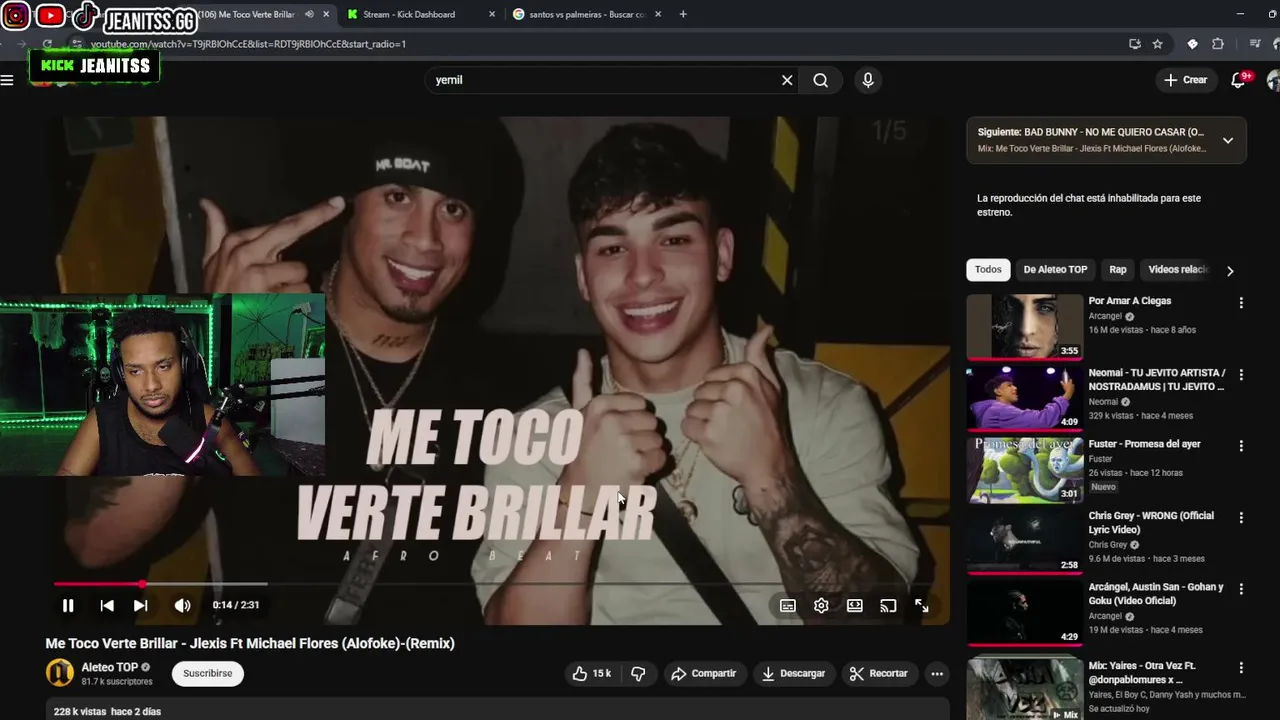Reload the page in the browser toolbar
This screenshot has height=720, width=1280.
(47, 44)
